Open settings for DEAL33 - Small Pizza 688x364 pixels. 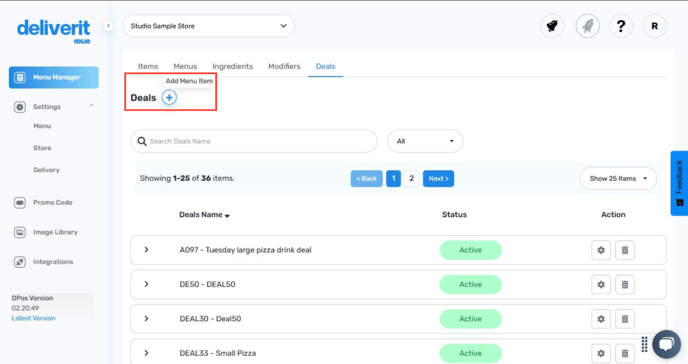pyautogui.click(x=601, y=353)
